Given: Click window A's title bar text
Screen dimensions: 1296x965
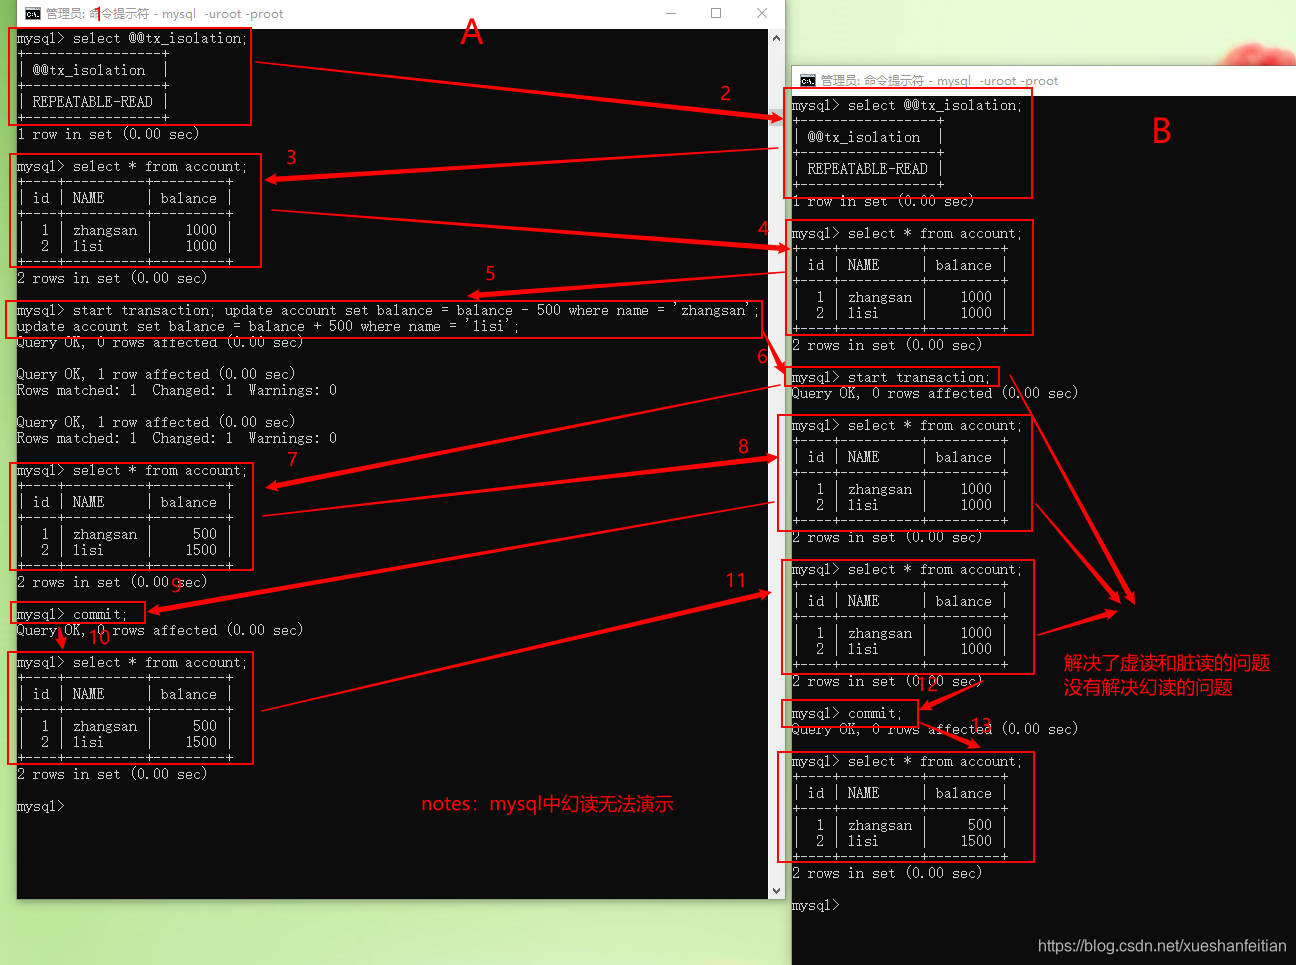Looking at the screenshot, I should 164,14.
